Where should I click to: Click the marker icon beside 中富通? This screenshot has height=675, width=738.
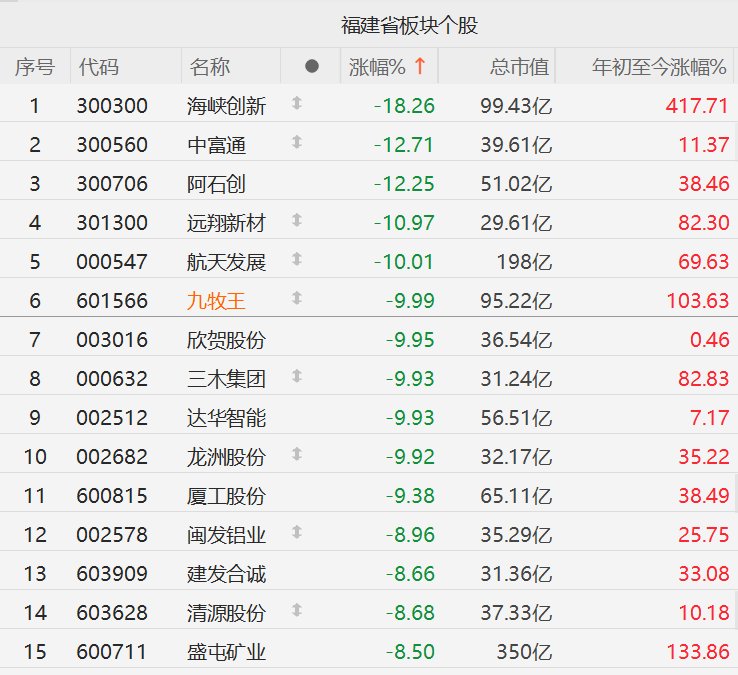pos(296,142)
